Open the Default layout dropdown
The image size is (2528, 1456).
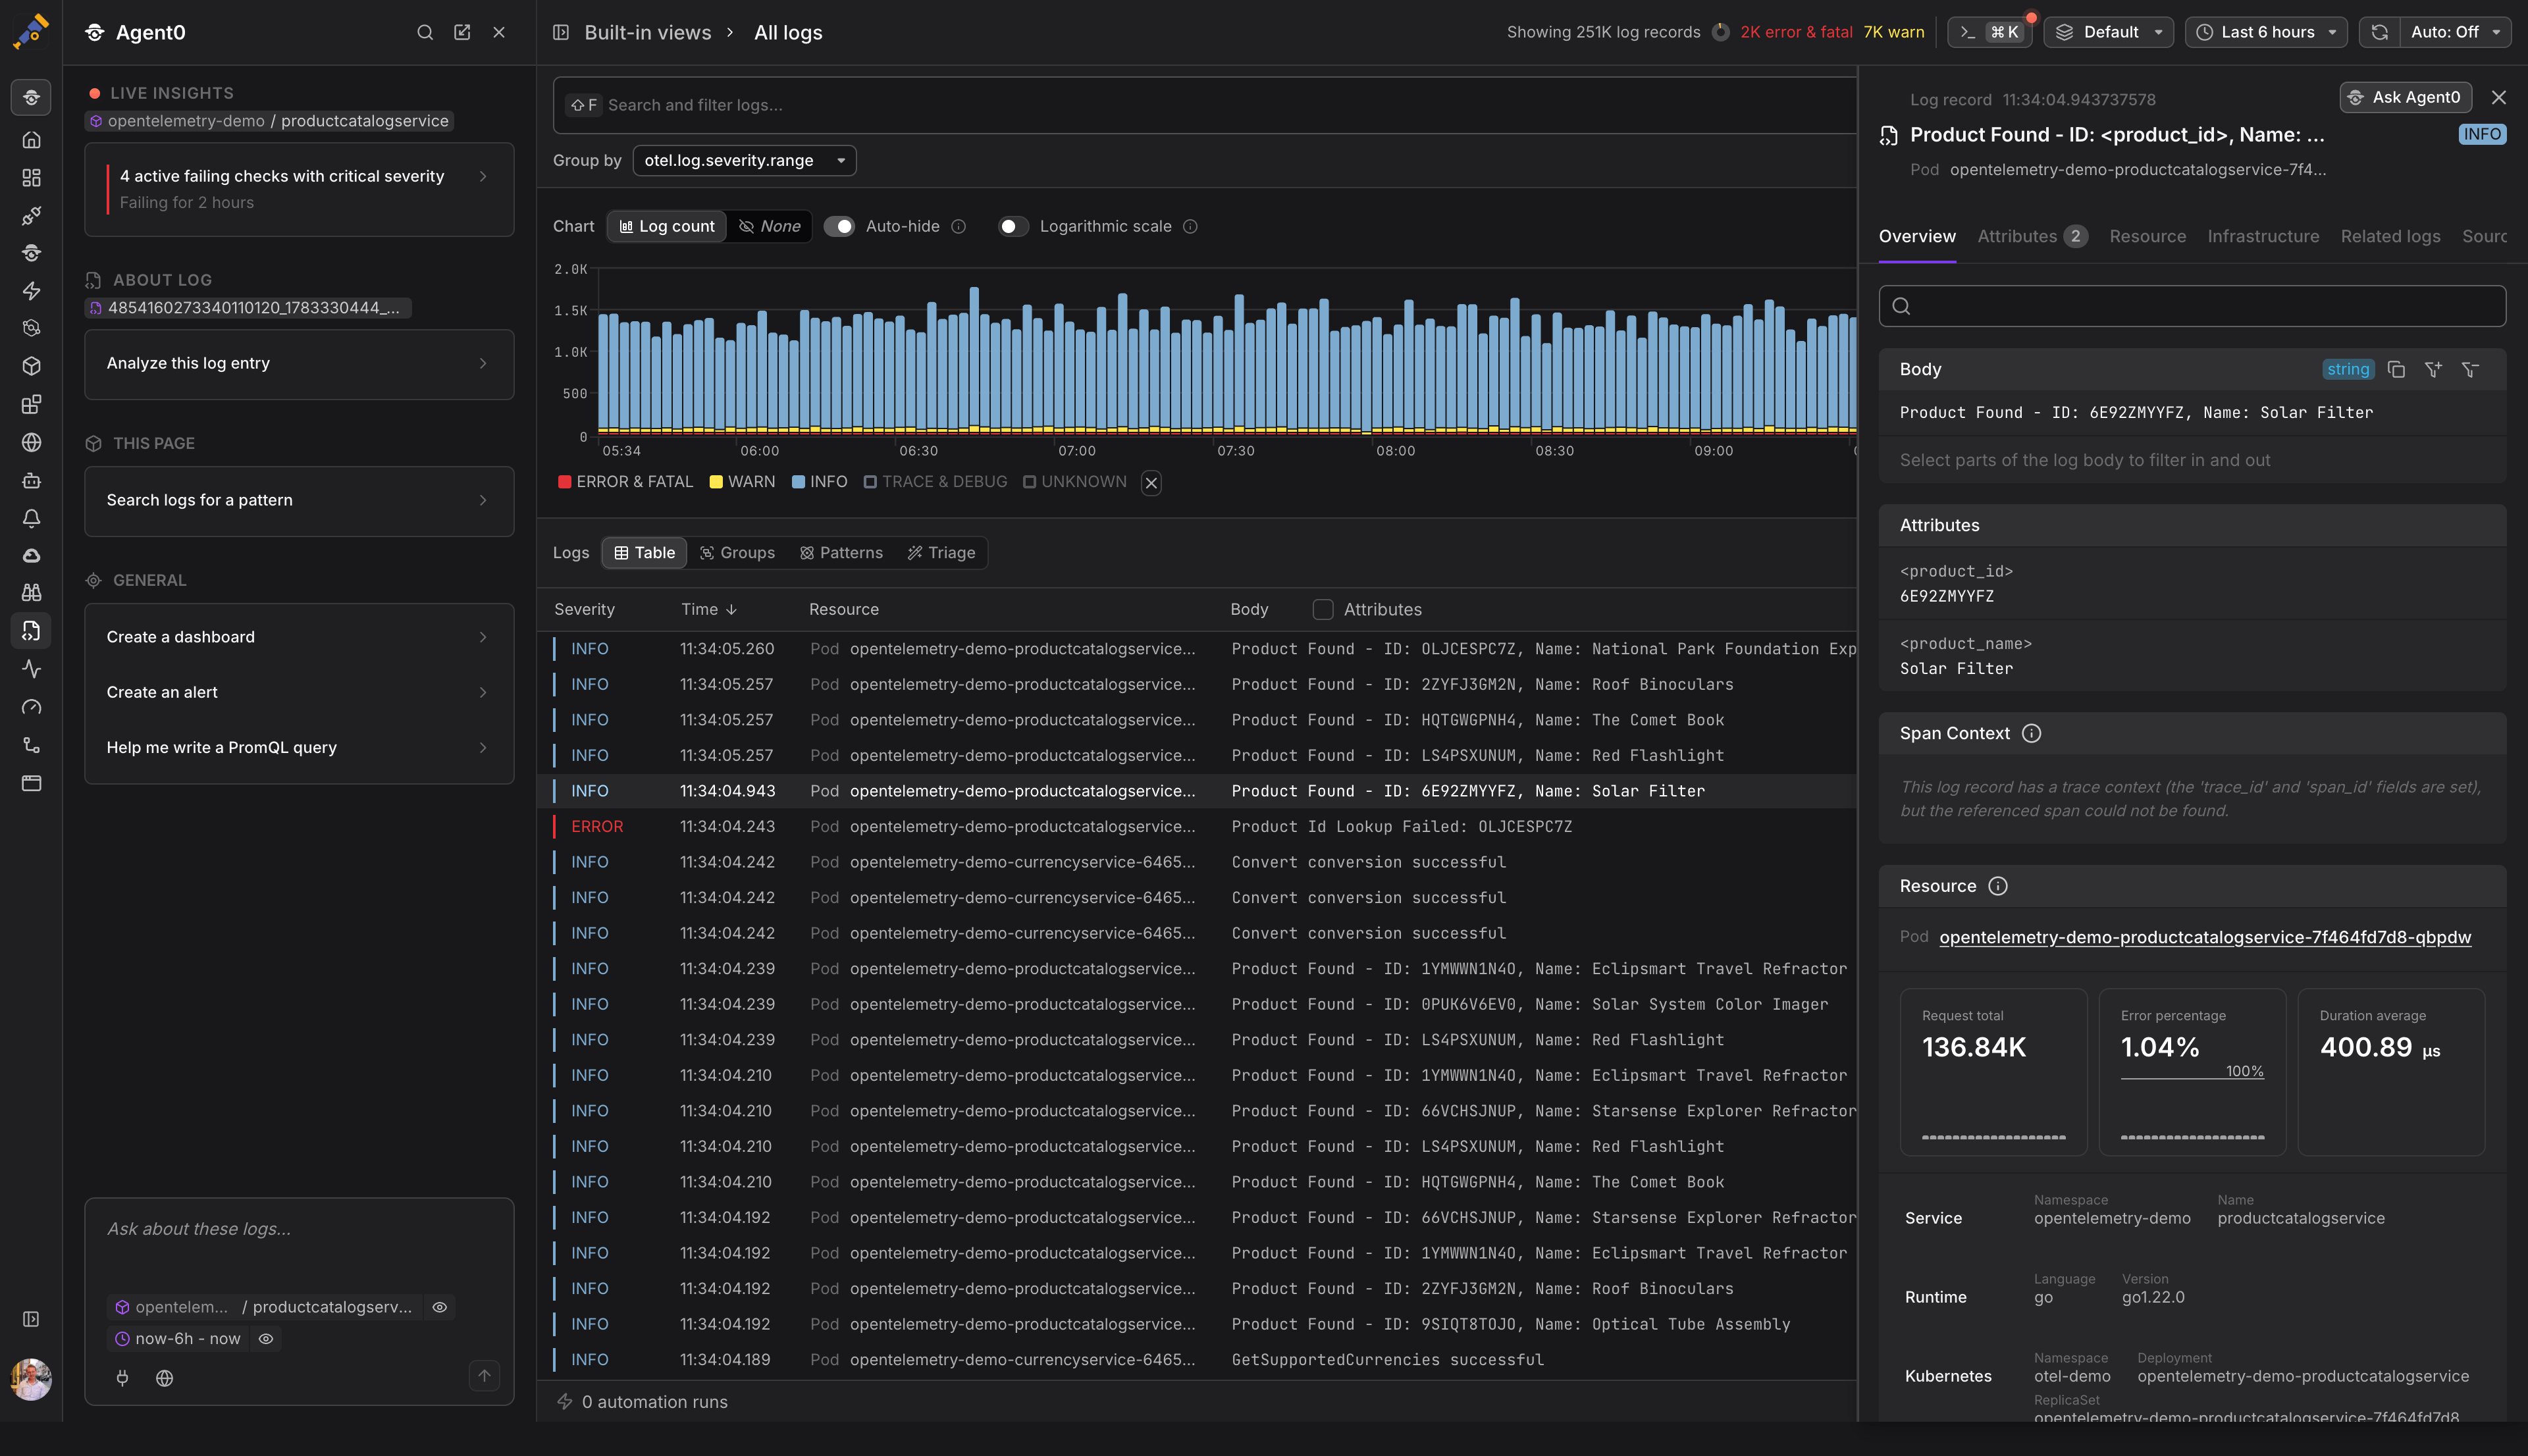coord(2108,32)
